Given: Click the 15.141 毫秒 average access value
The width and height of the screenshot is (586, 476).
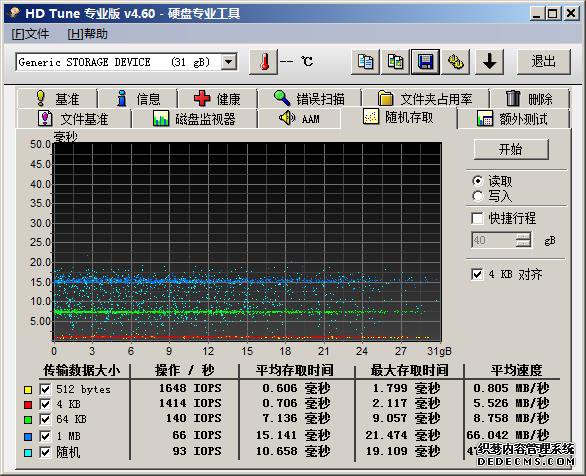Looking at the screenshot, I should point(293,435).
